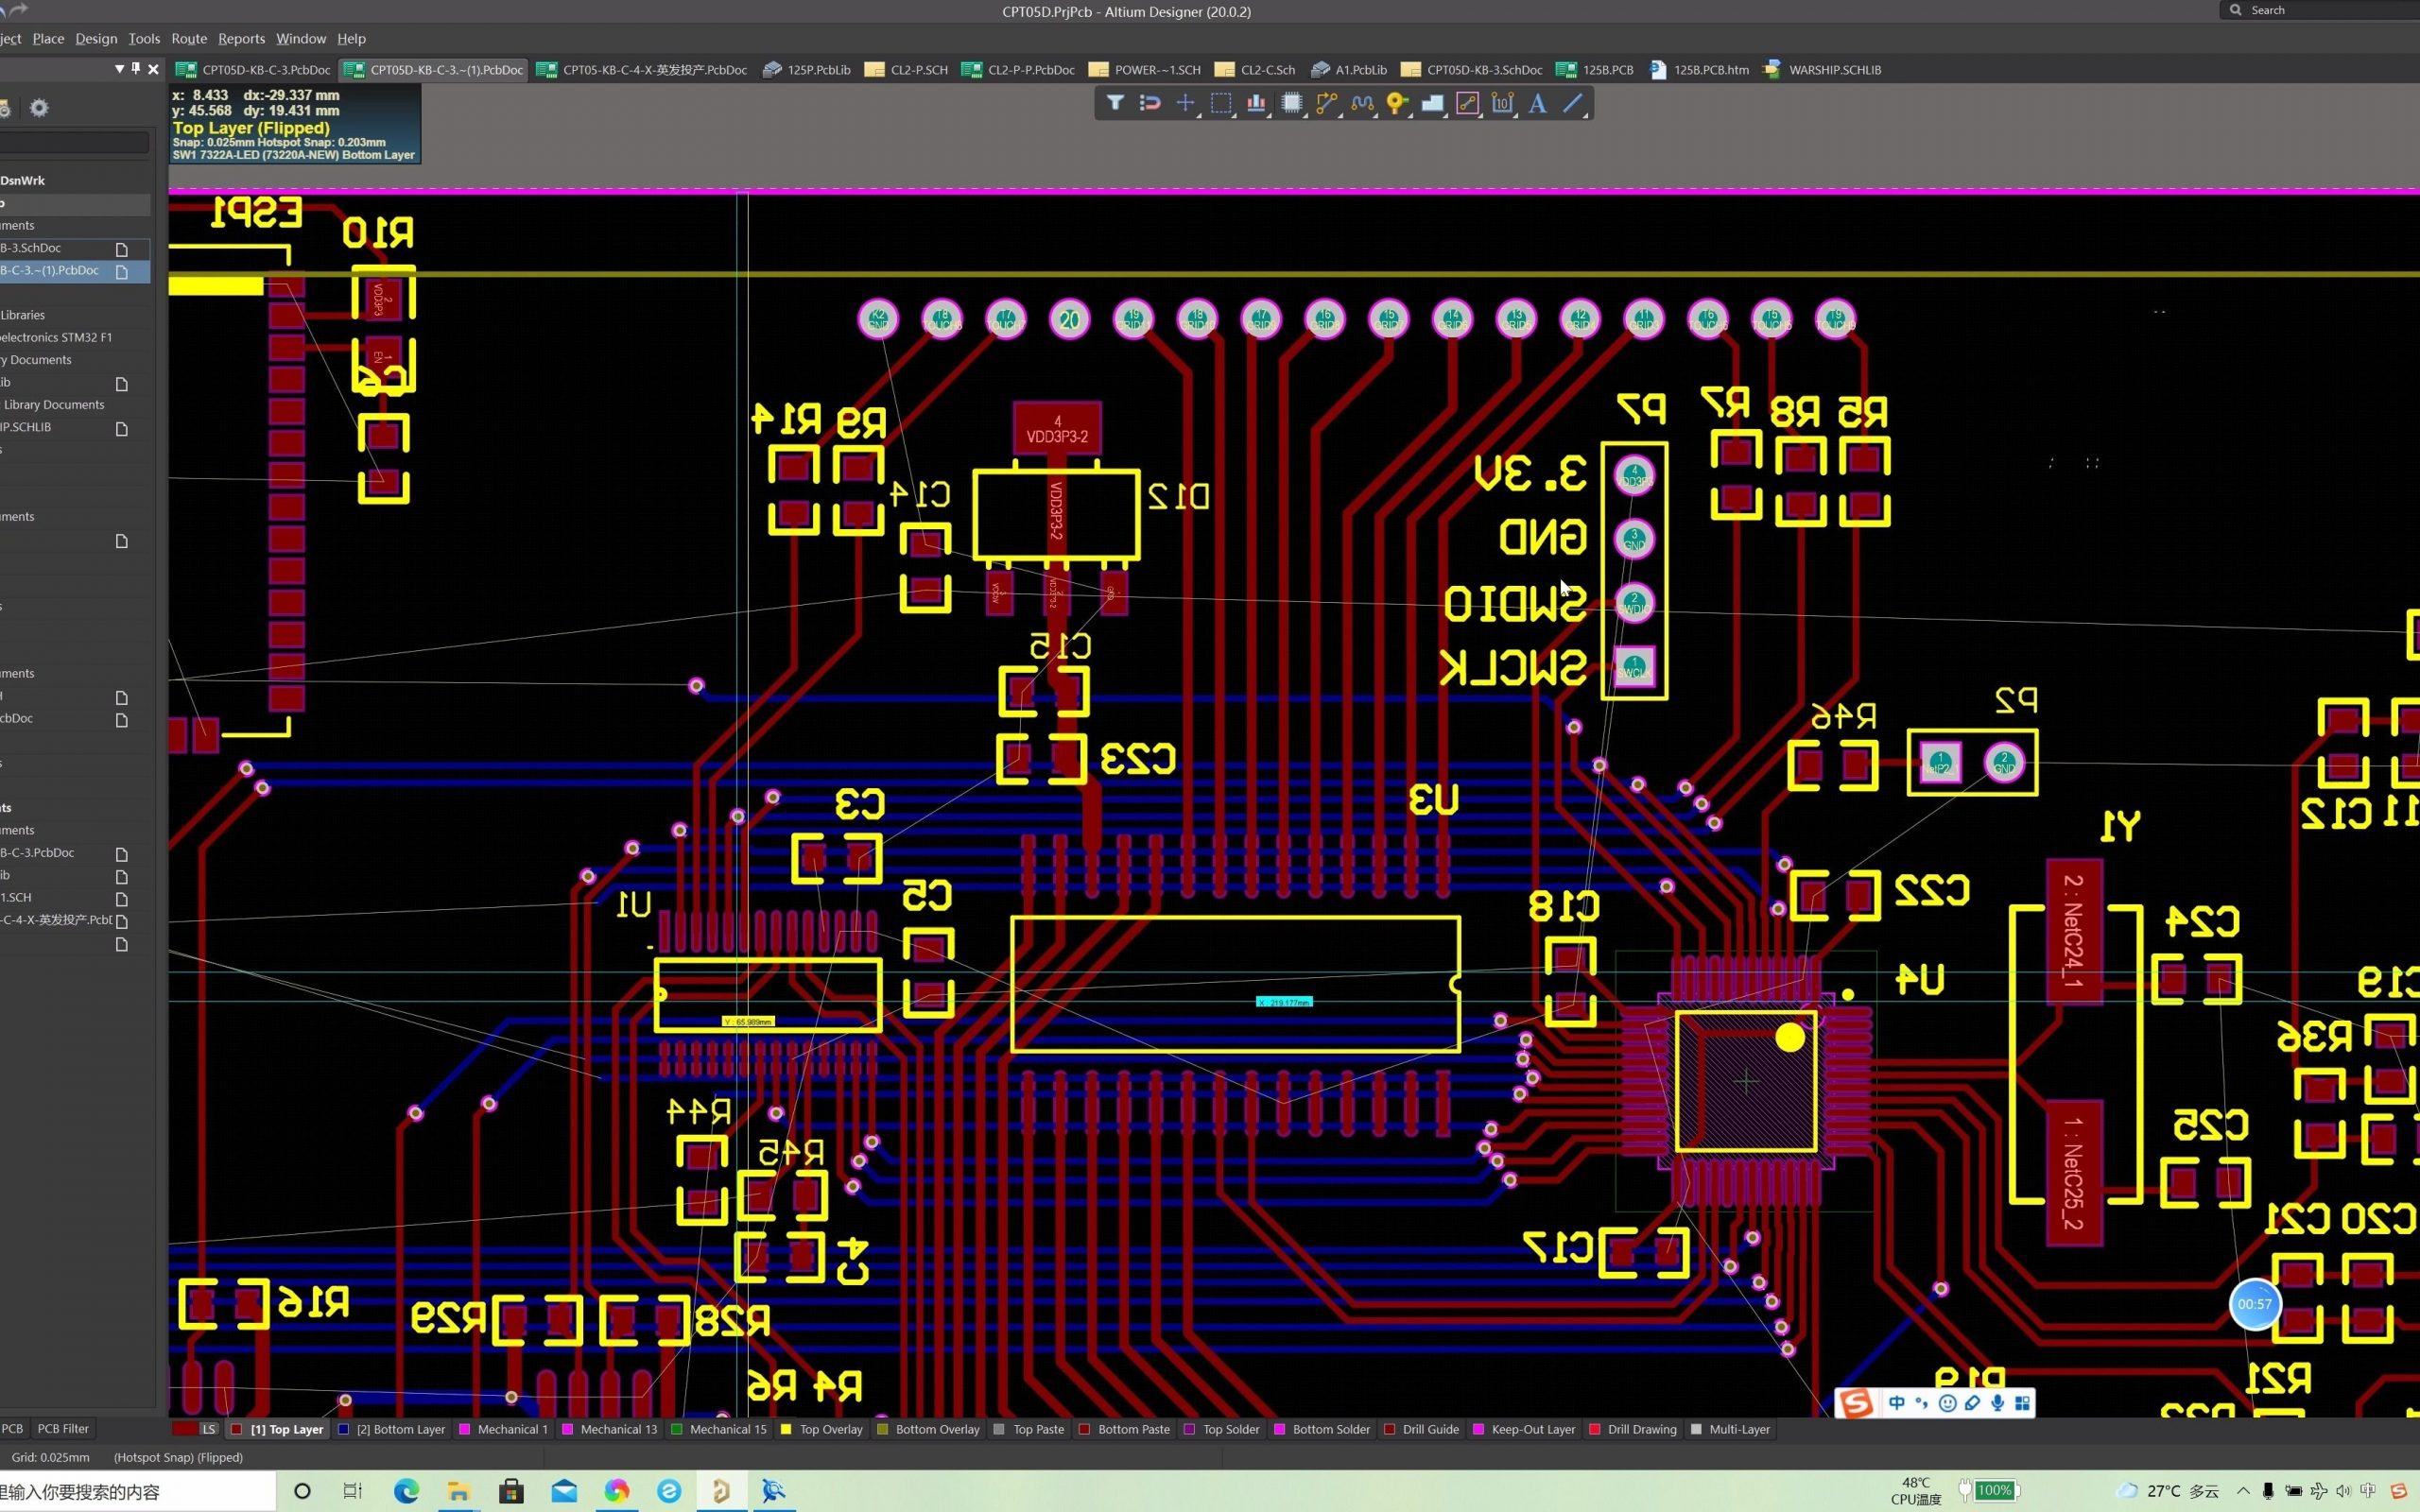Open the Route menu
Screen dimensions: 2420x1512
(188, 38)
